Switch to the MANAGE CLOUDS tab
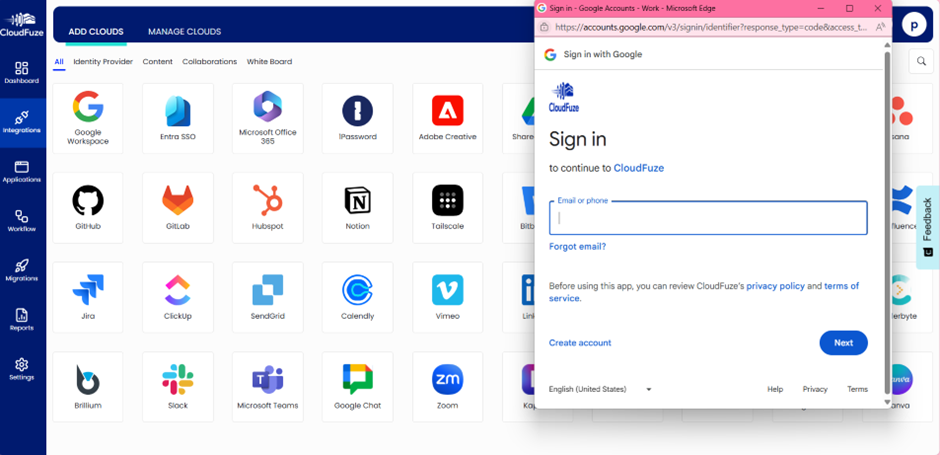This screenshot has width=940, height=455. pyautogui.click(x=185, y=32)
